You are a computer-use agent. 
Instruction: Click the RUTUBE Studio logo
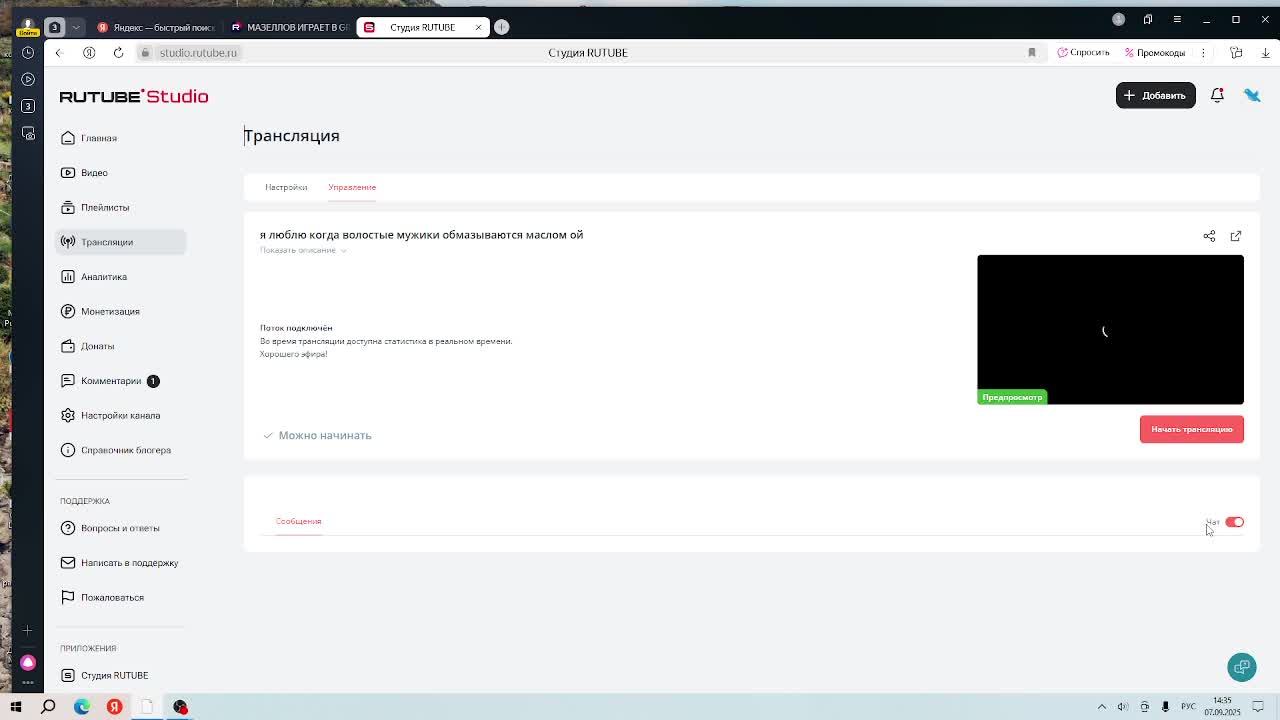134,96
